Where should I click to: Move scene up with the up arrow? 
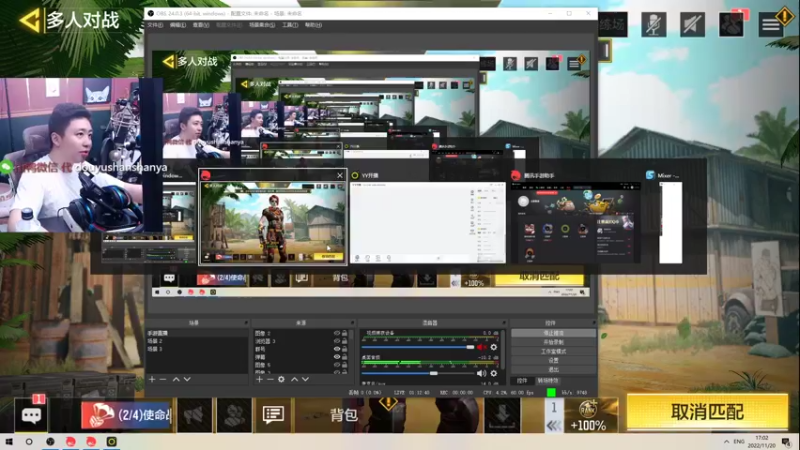coord(176,380)
